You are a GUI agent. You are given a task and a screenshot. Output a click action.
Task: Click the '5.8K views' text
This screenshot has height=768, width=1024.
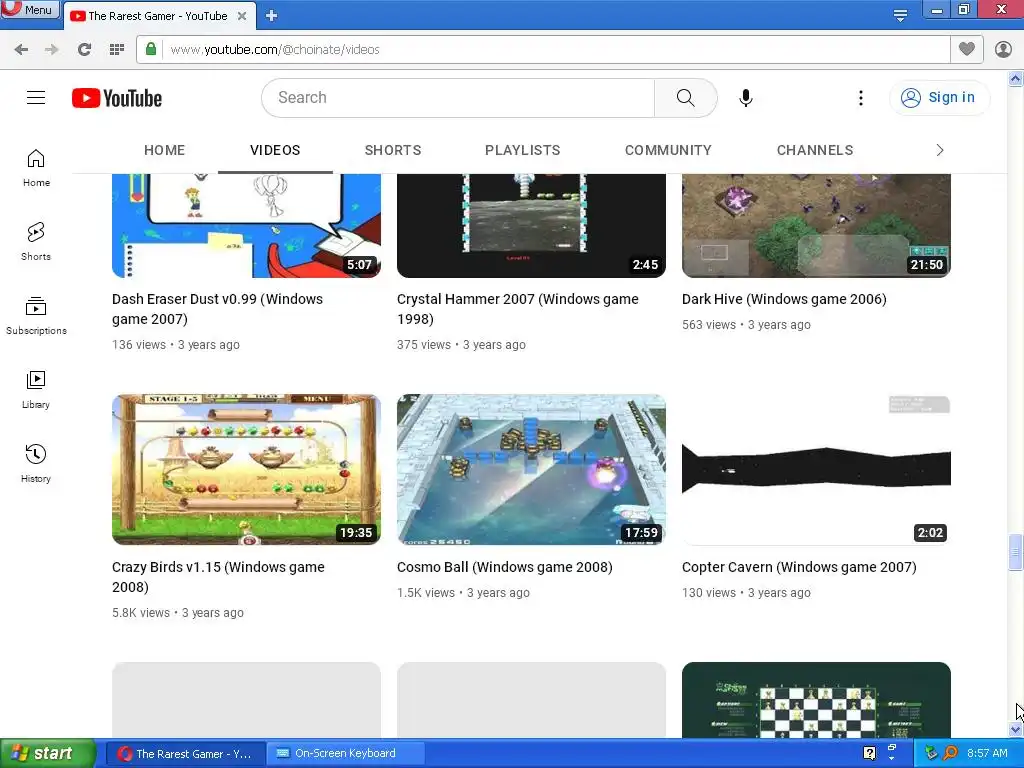point(140,613)
